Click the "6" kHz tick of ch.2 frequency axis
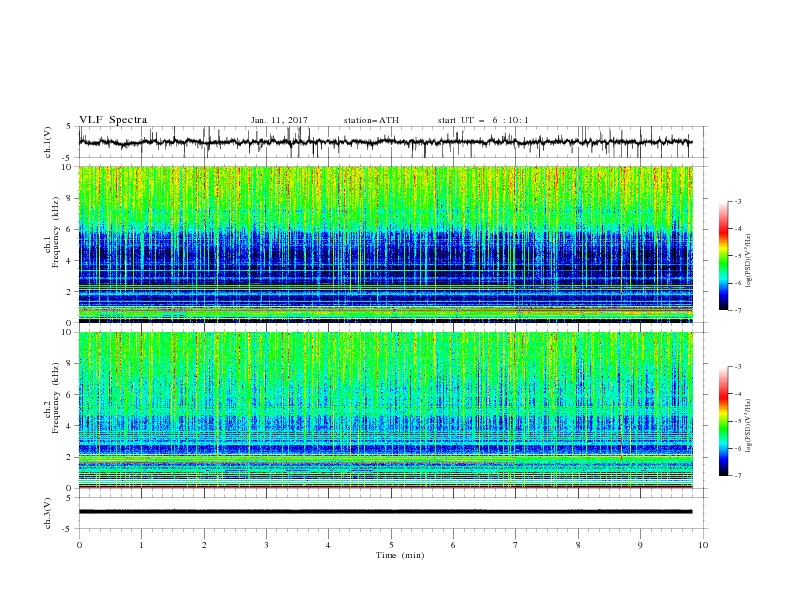Image resolution: width=792 pixels, height=612 pixels. [70, 395]
